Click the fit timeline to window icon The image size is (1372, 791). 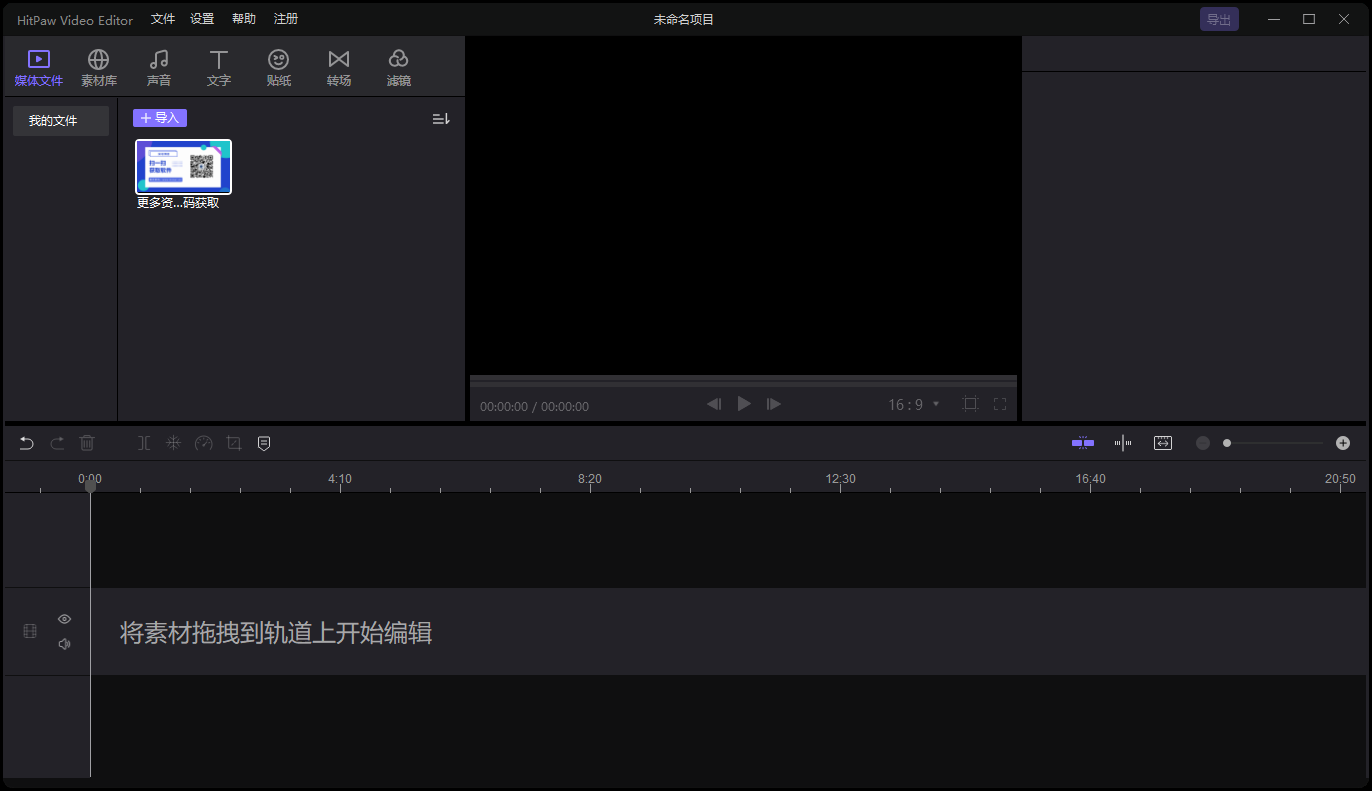click(x=1163, y=443)
